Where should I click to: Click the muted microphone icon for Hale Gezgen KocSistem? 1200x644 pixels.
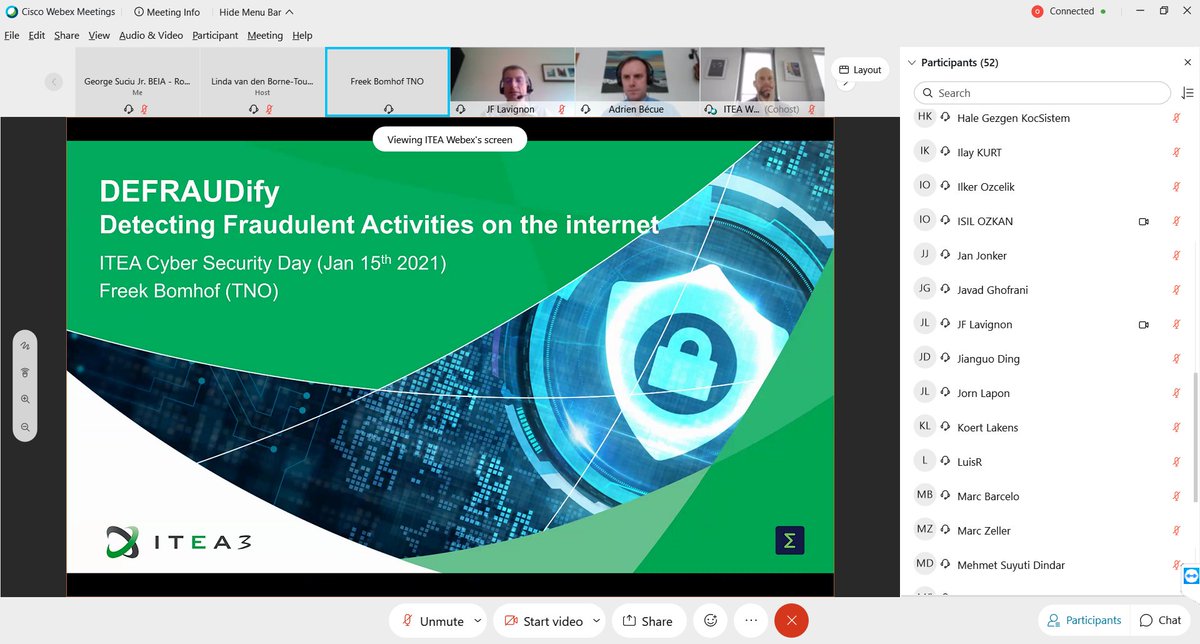coord(1177,118)
